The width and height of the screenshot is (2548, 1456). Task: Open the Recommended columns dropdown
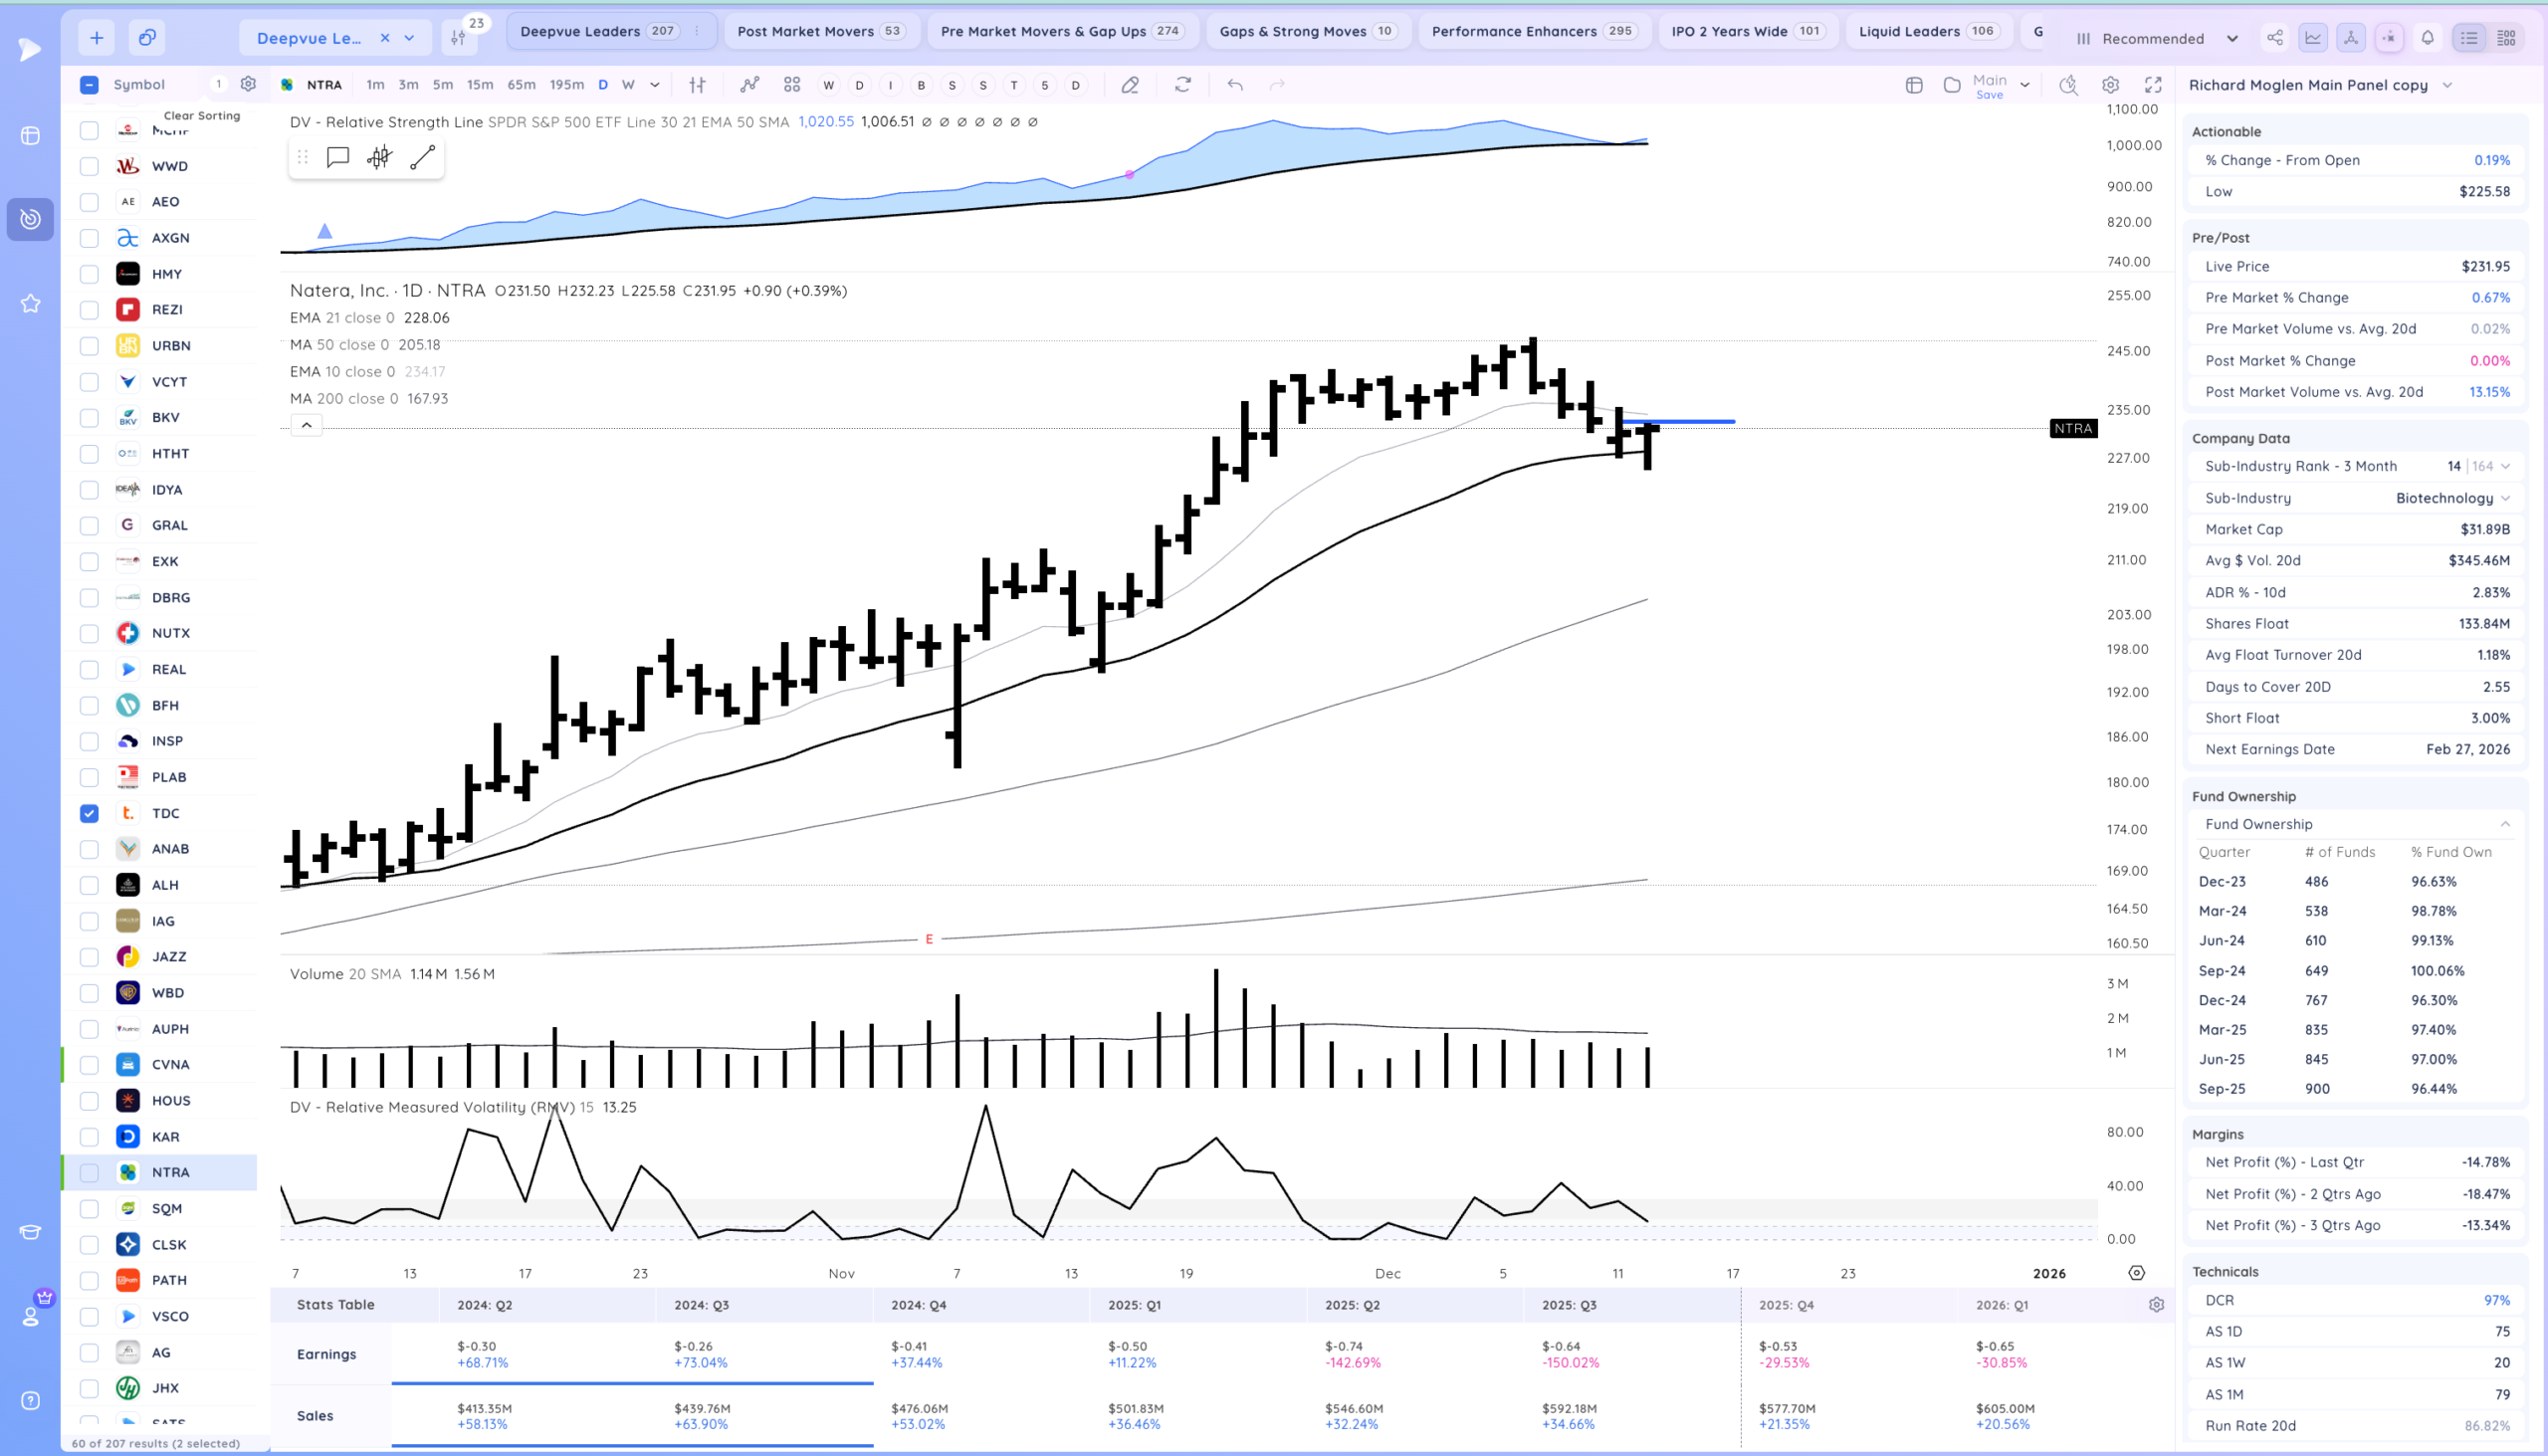[x=2157, y=38]
